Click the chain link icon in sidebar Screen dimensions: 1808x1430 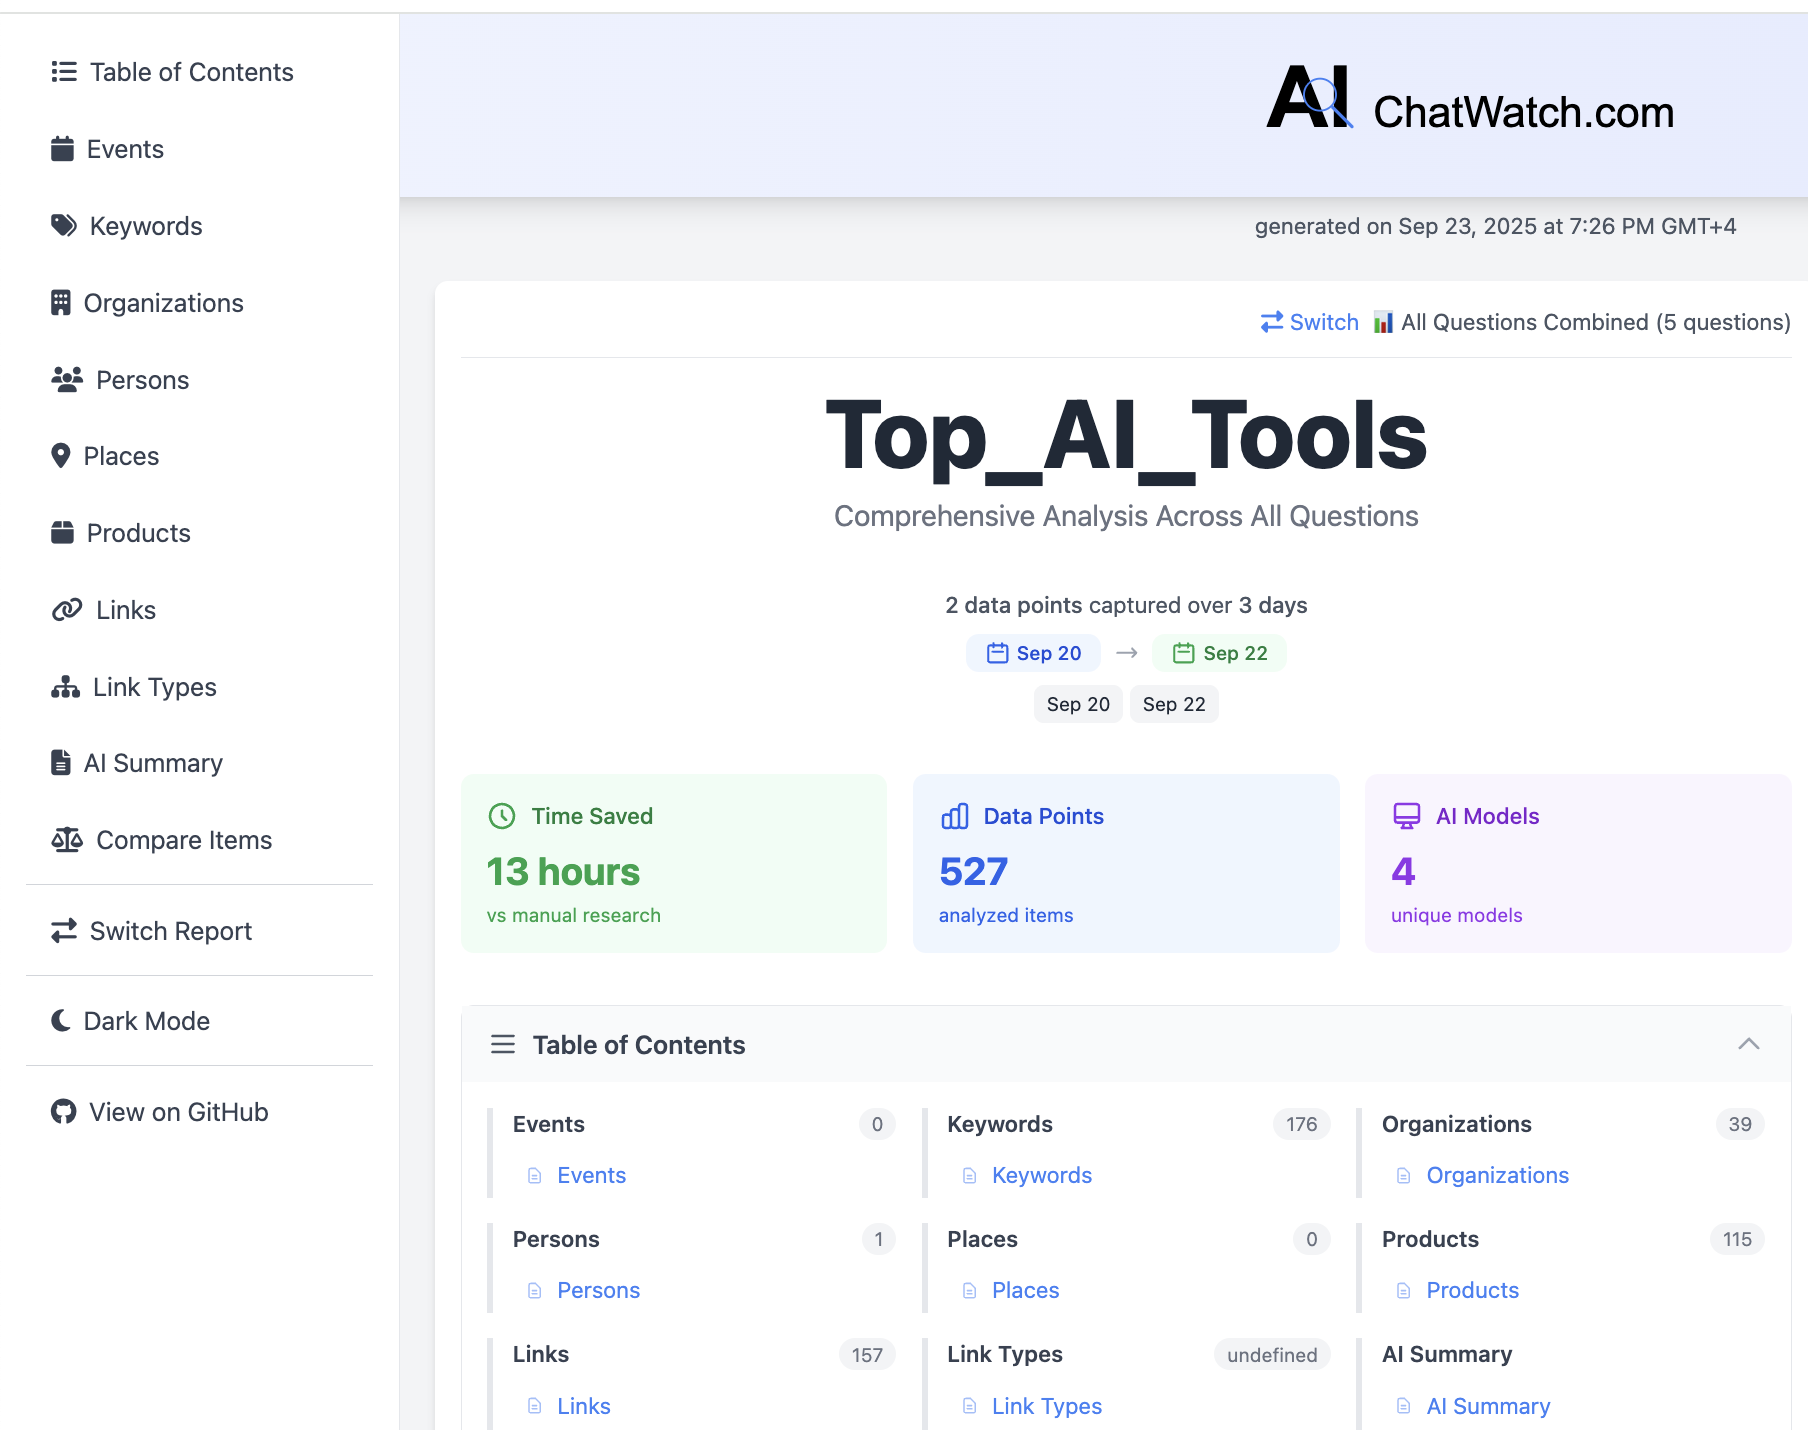67,610
